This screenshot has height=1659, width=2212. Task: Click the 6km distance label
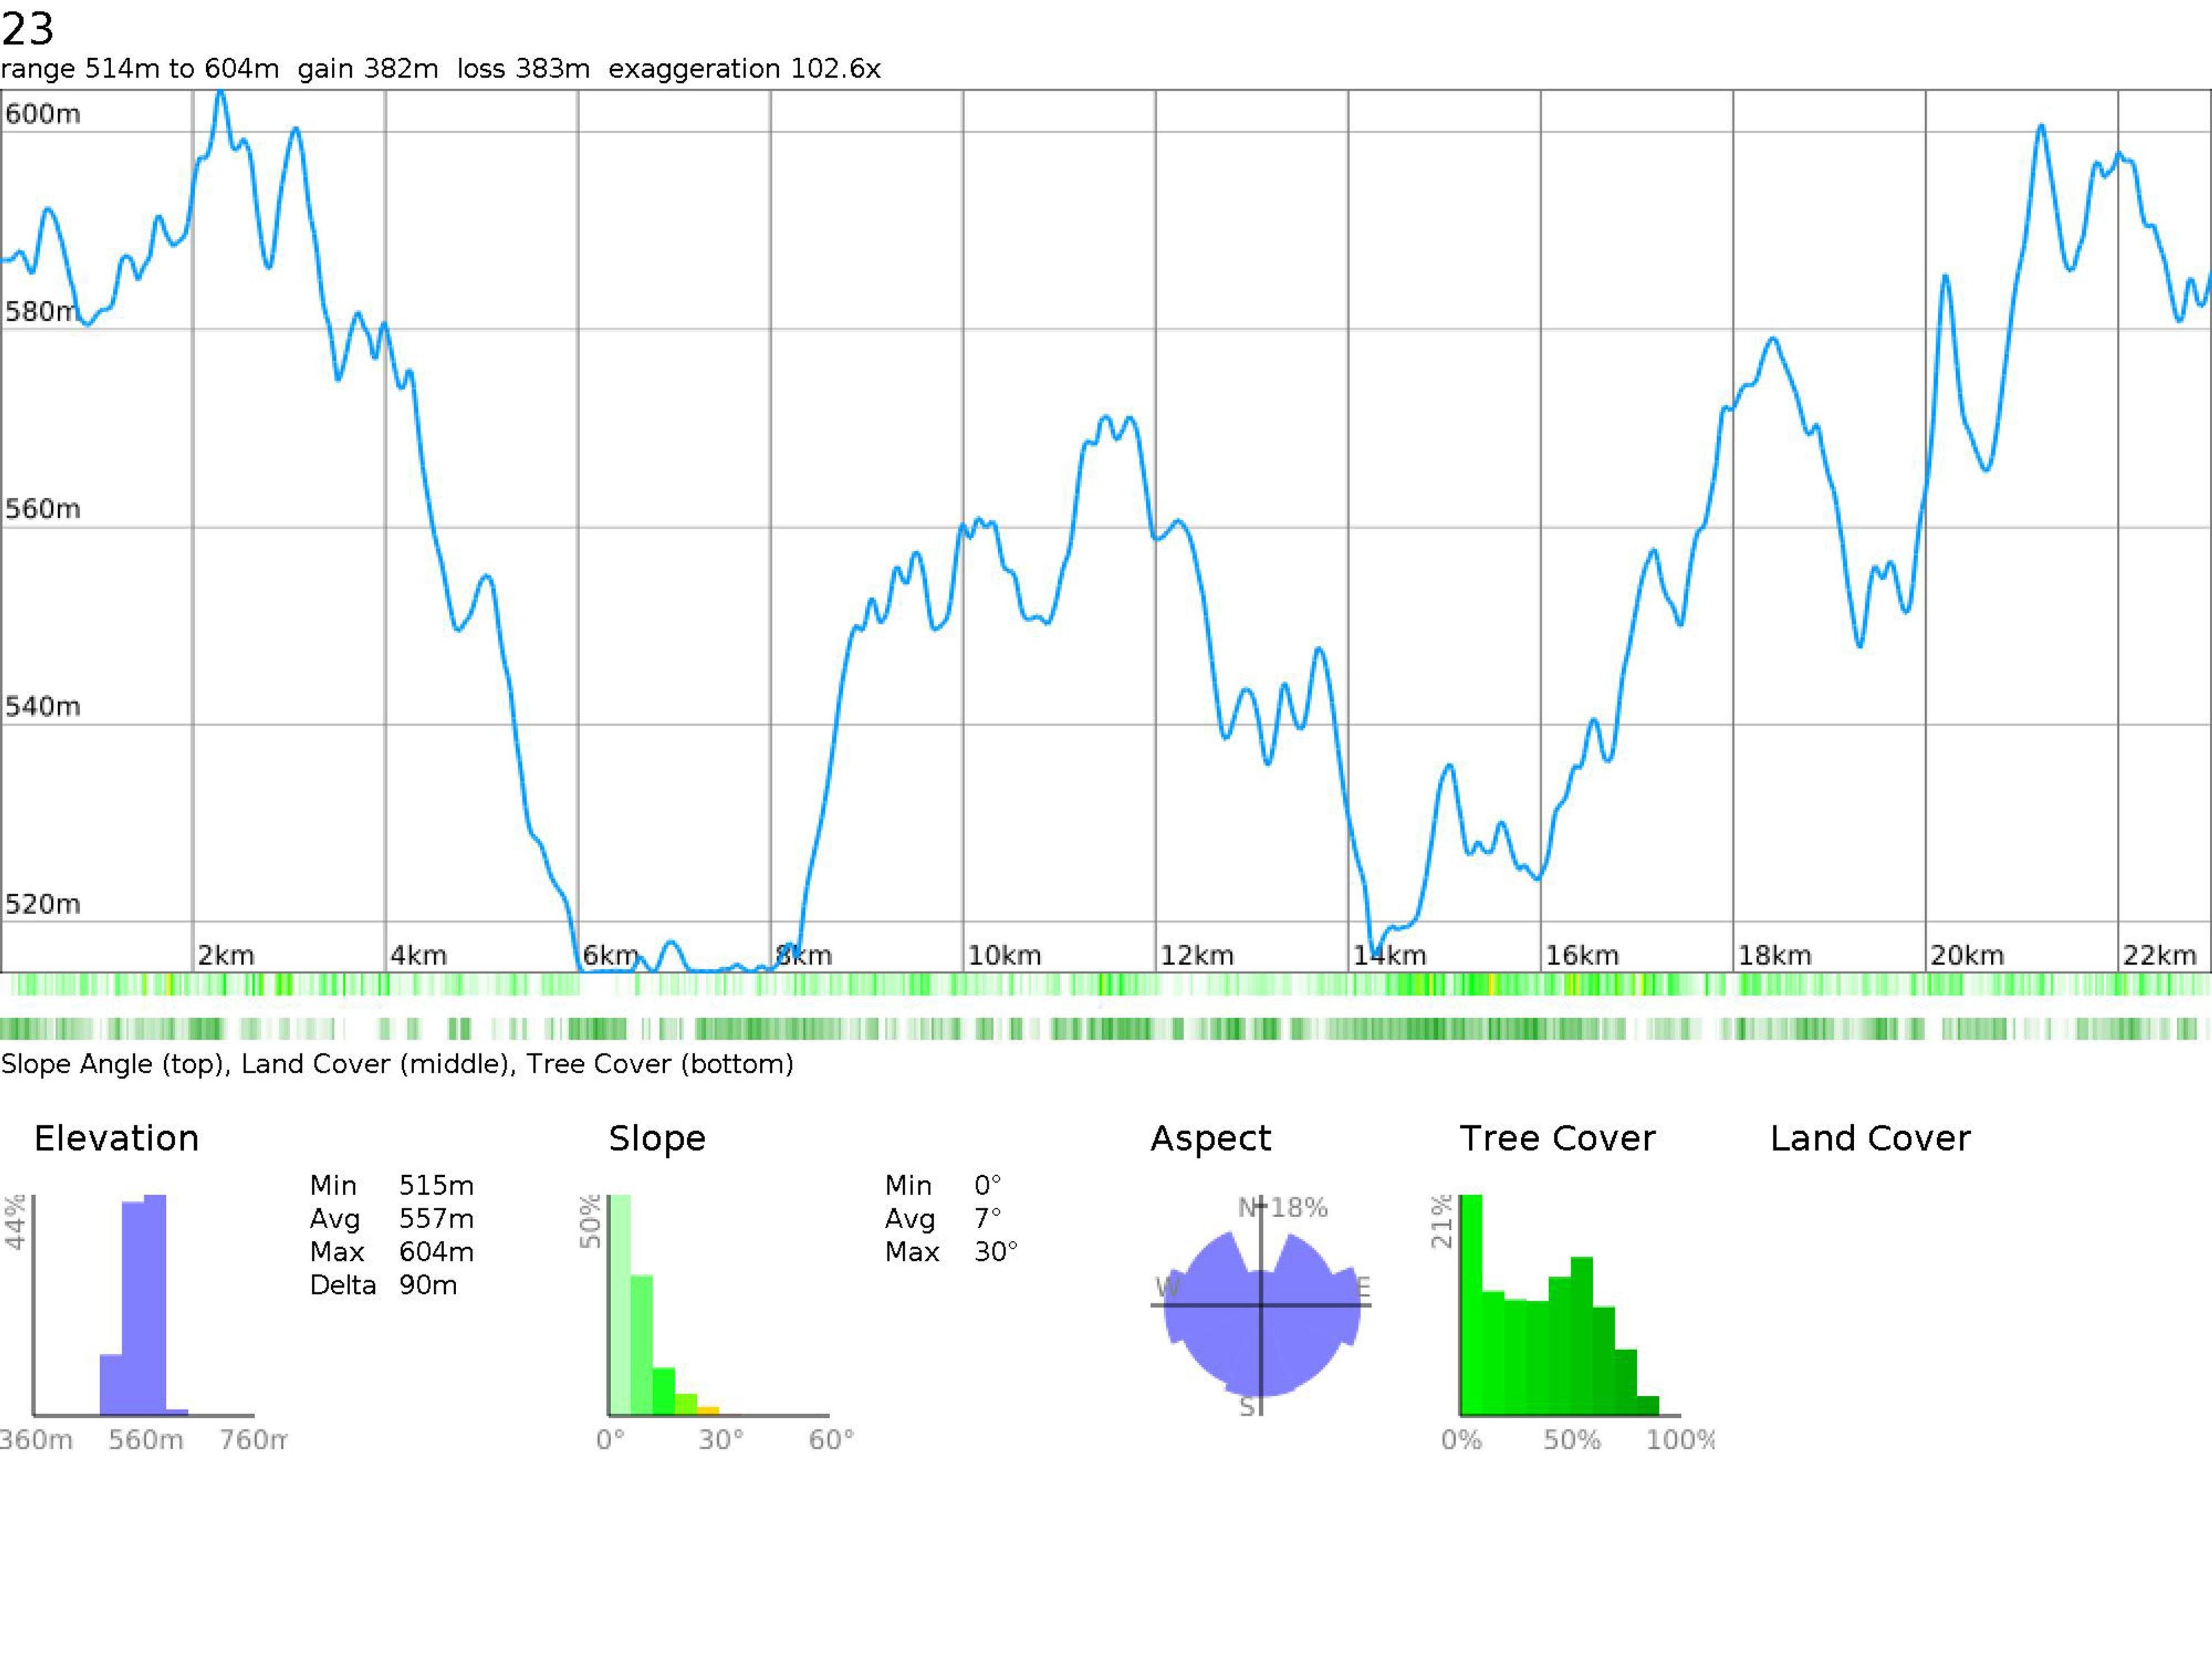pos(610,955)
